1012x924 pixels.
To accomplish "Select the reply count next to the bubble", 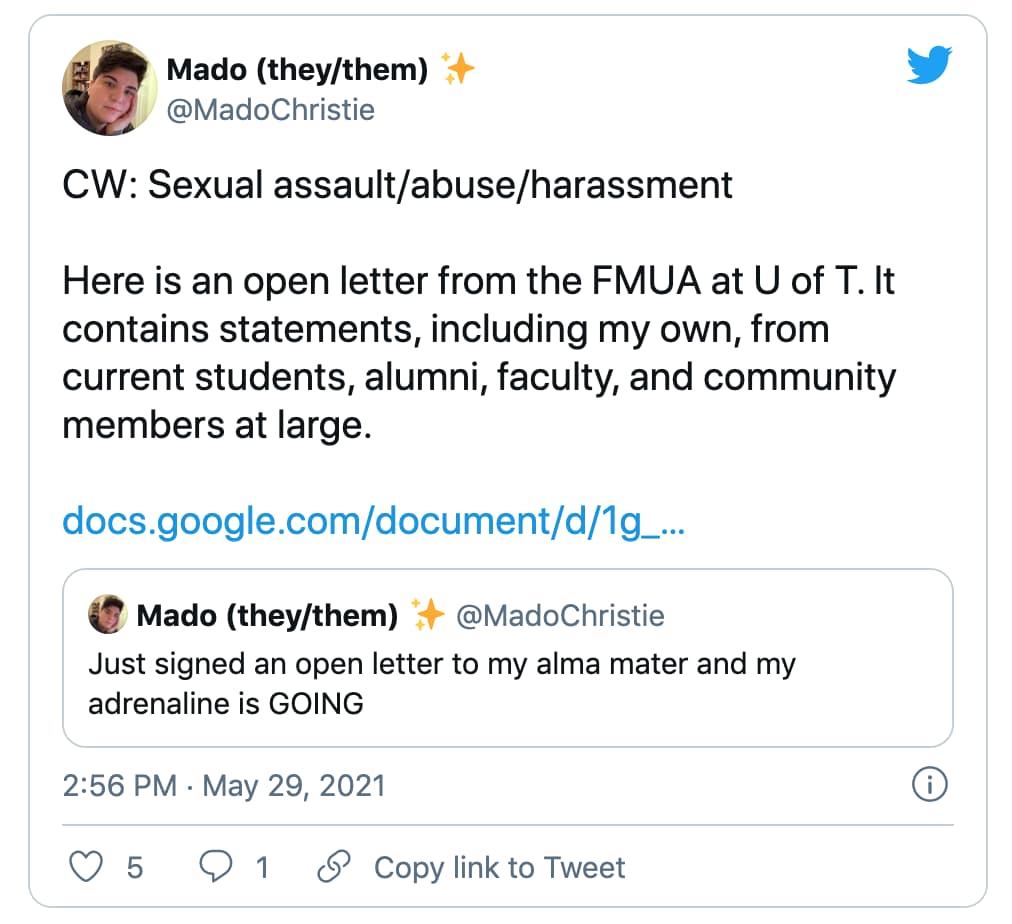I will pyautogui.click(x=262, y=869).
